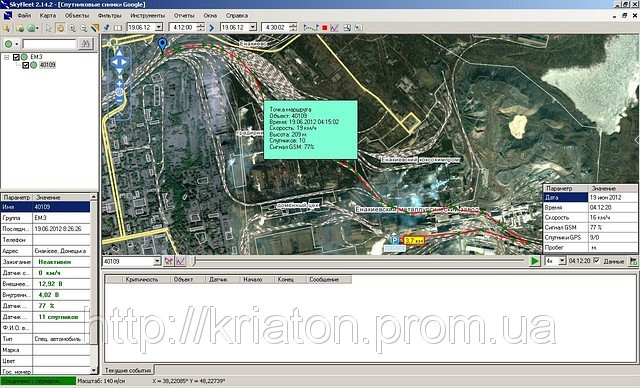Viewport: 640px width, 388px height.
Task: Toggle the EM3 group checkbox
Action: tap(16, 57)
